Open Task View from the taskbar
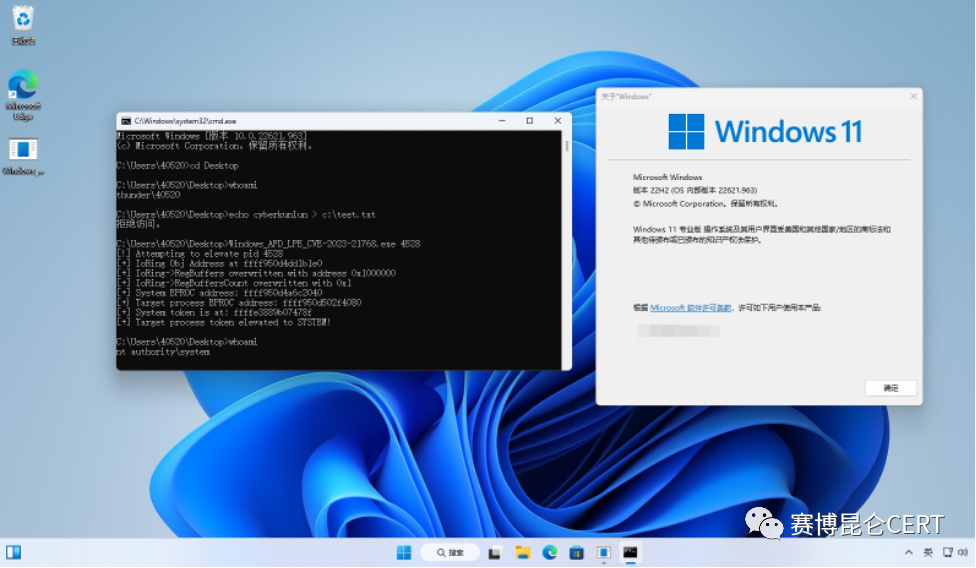The height and width of the screenshot is (568, 976). (x=495, y=552)
